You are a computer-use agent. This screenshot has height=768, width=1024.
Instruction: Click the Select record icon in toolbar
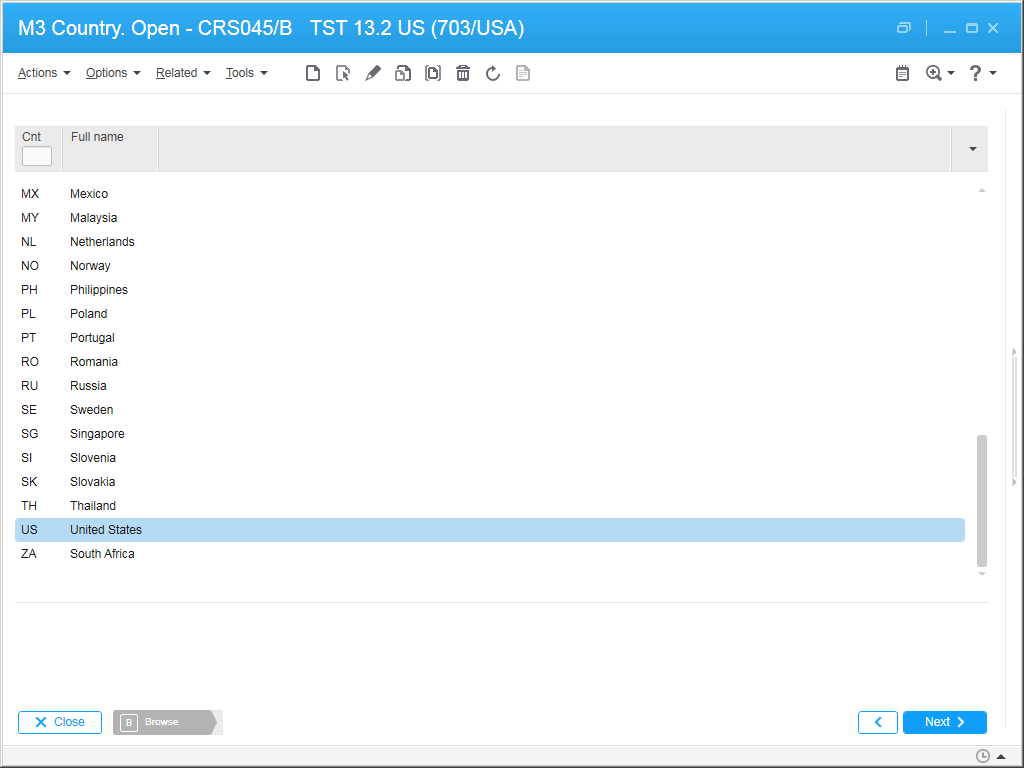click(343, 73)
